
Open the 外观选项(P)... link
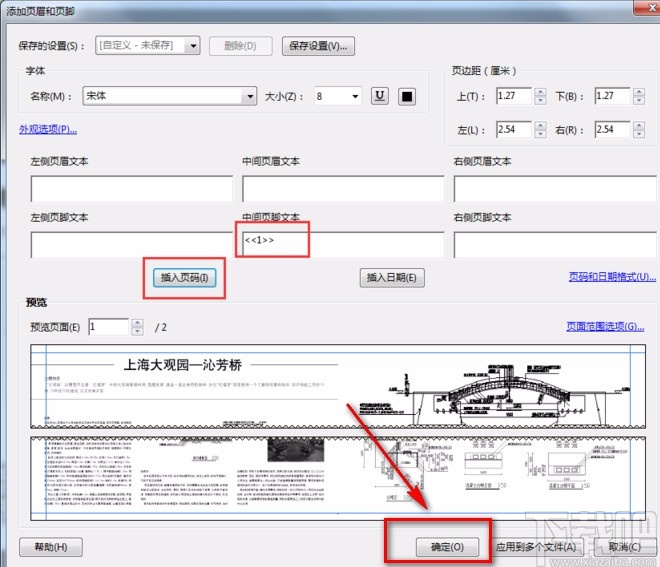point(48,129)
